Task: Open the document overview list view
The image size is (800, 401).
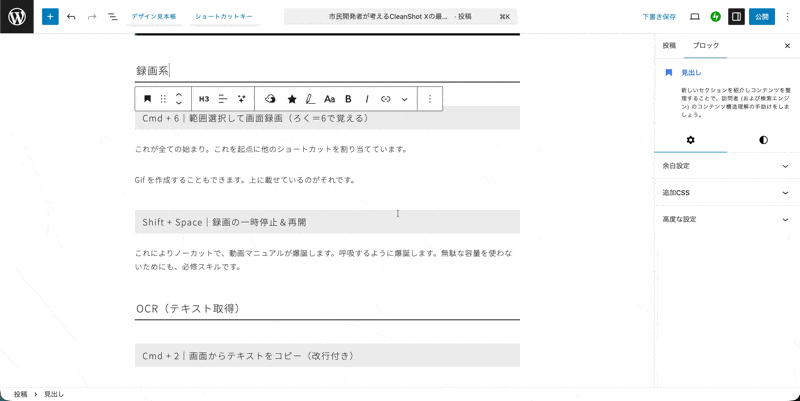Action: (112, 17)
